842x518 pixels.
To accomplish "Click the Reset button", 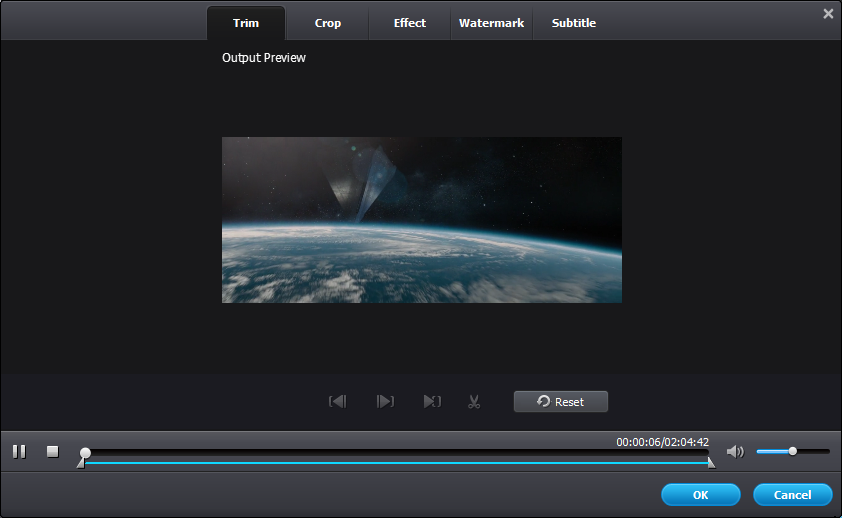I will [x=561, y=402].
